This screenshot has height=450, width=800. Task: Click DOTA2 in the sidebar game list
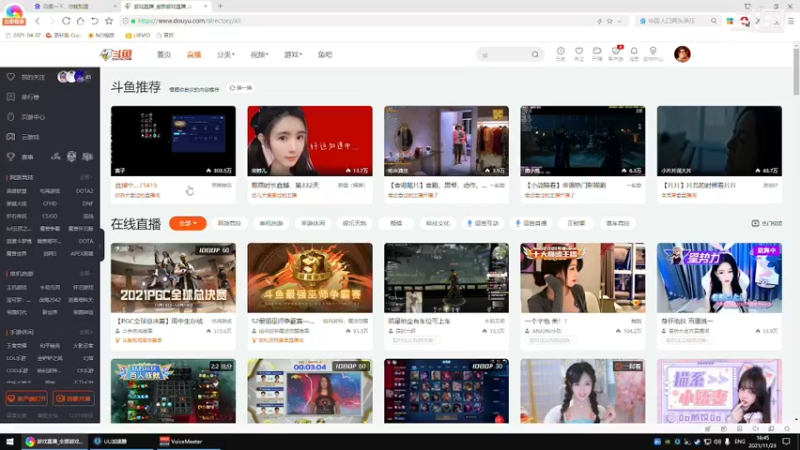point(84,191)
